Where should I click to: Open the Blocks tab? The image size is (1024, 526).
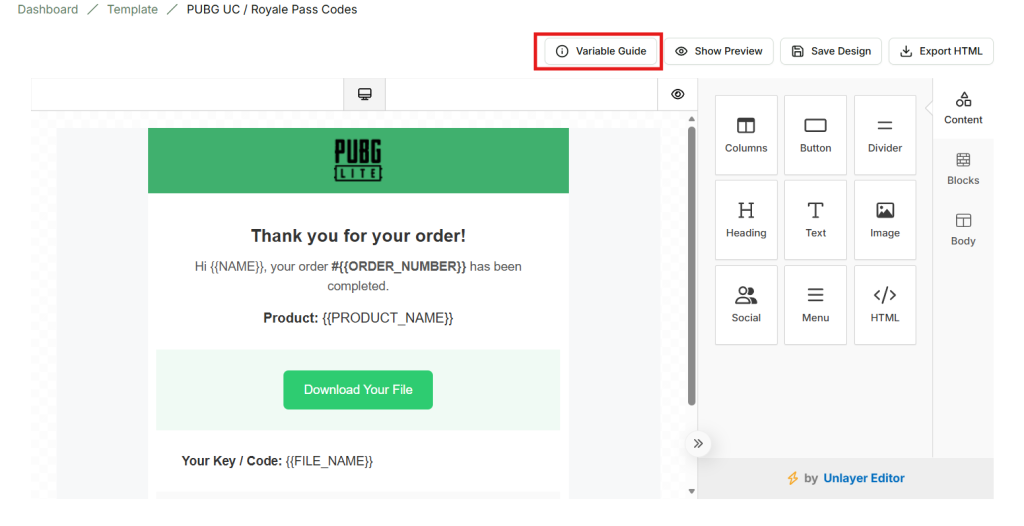(x=963, y=169)
